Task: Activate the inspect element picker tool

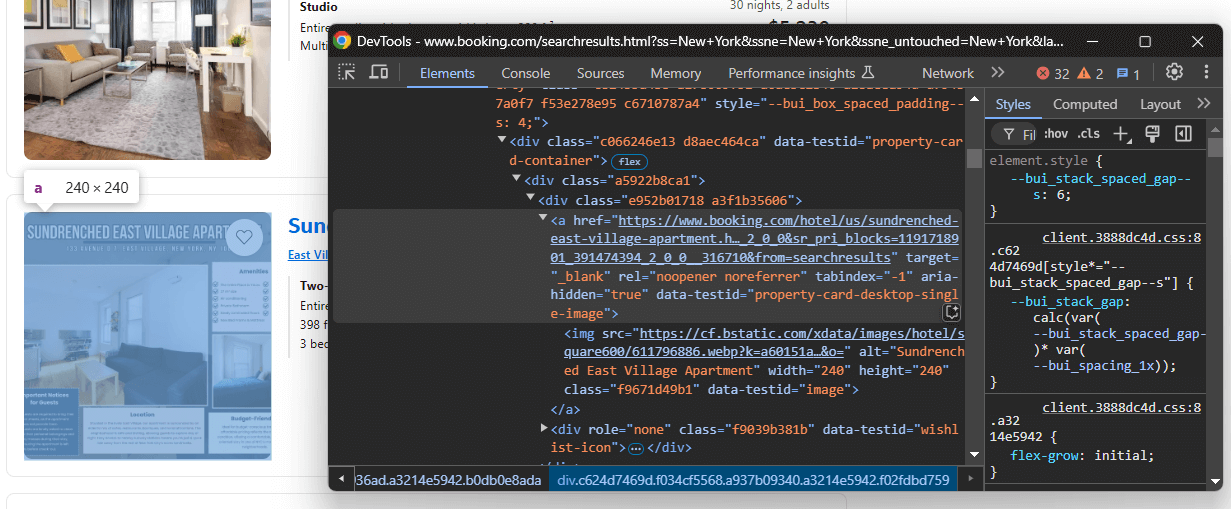Action: [347, 73]
